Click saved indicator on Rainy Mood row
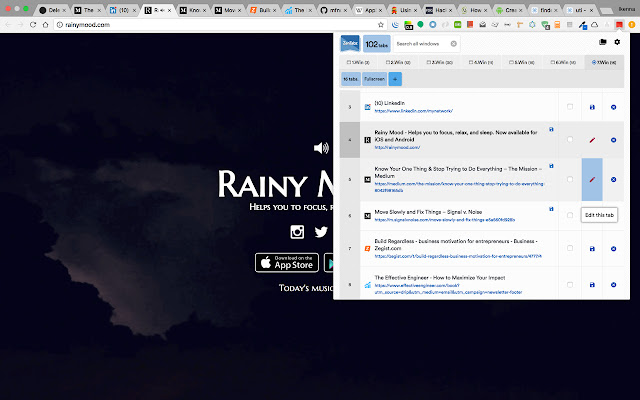640x400 pixels. [551, 129]
